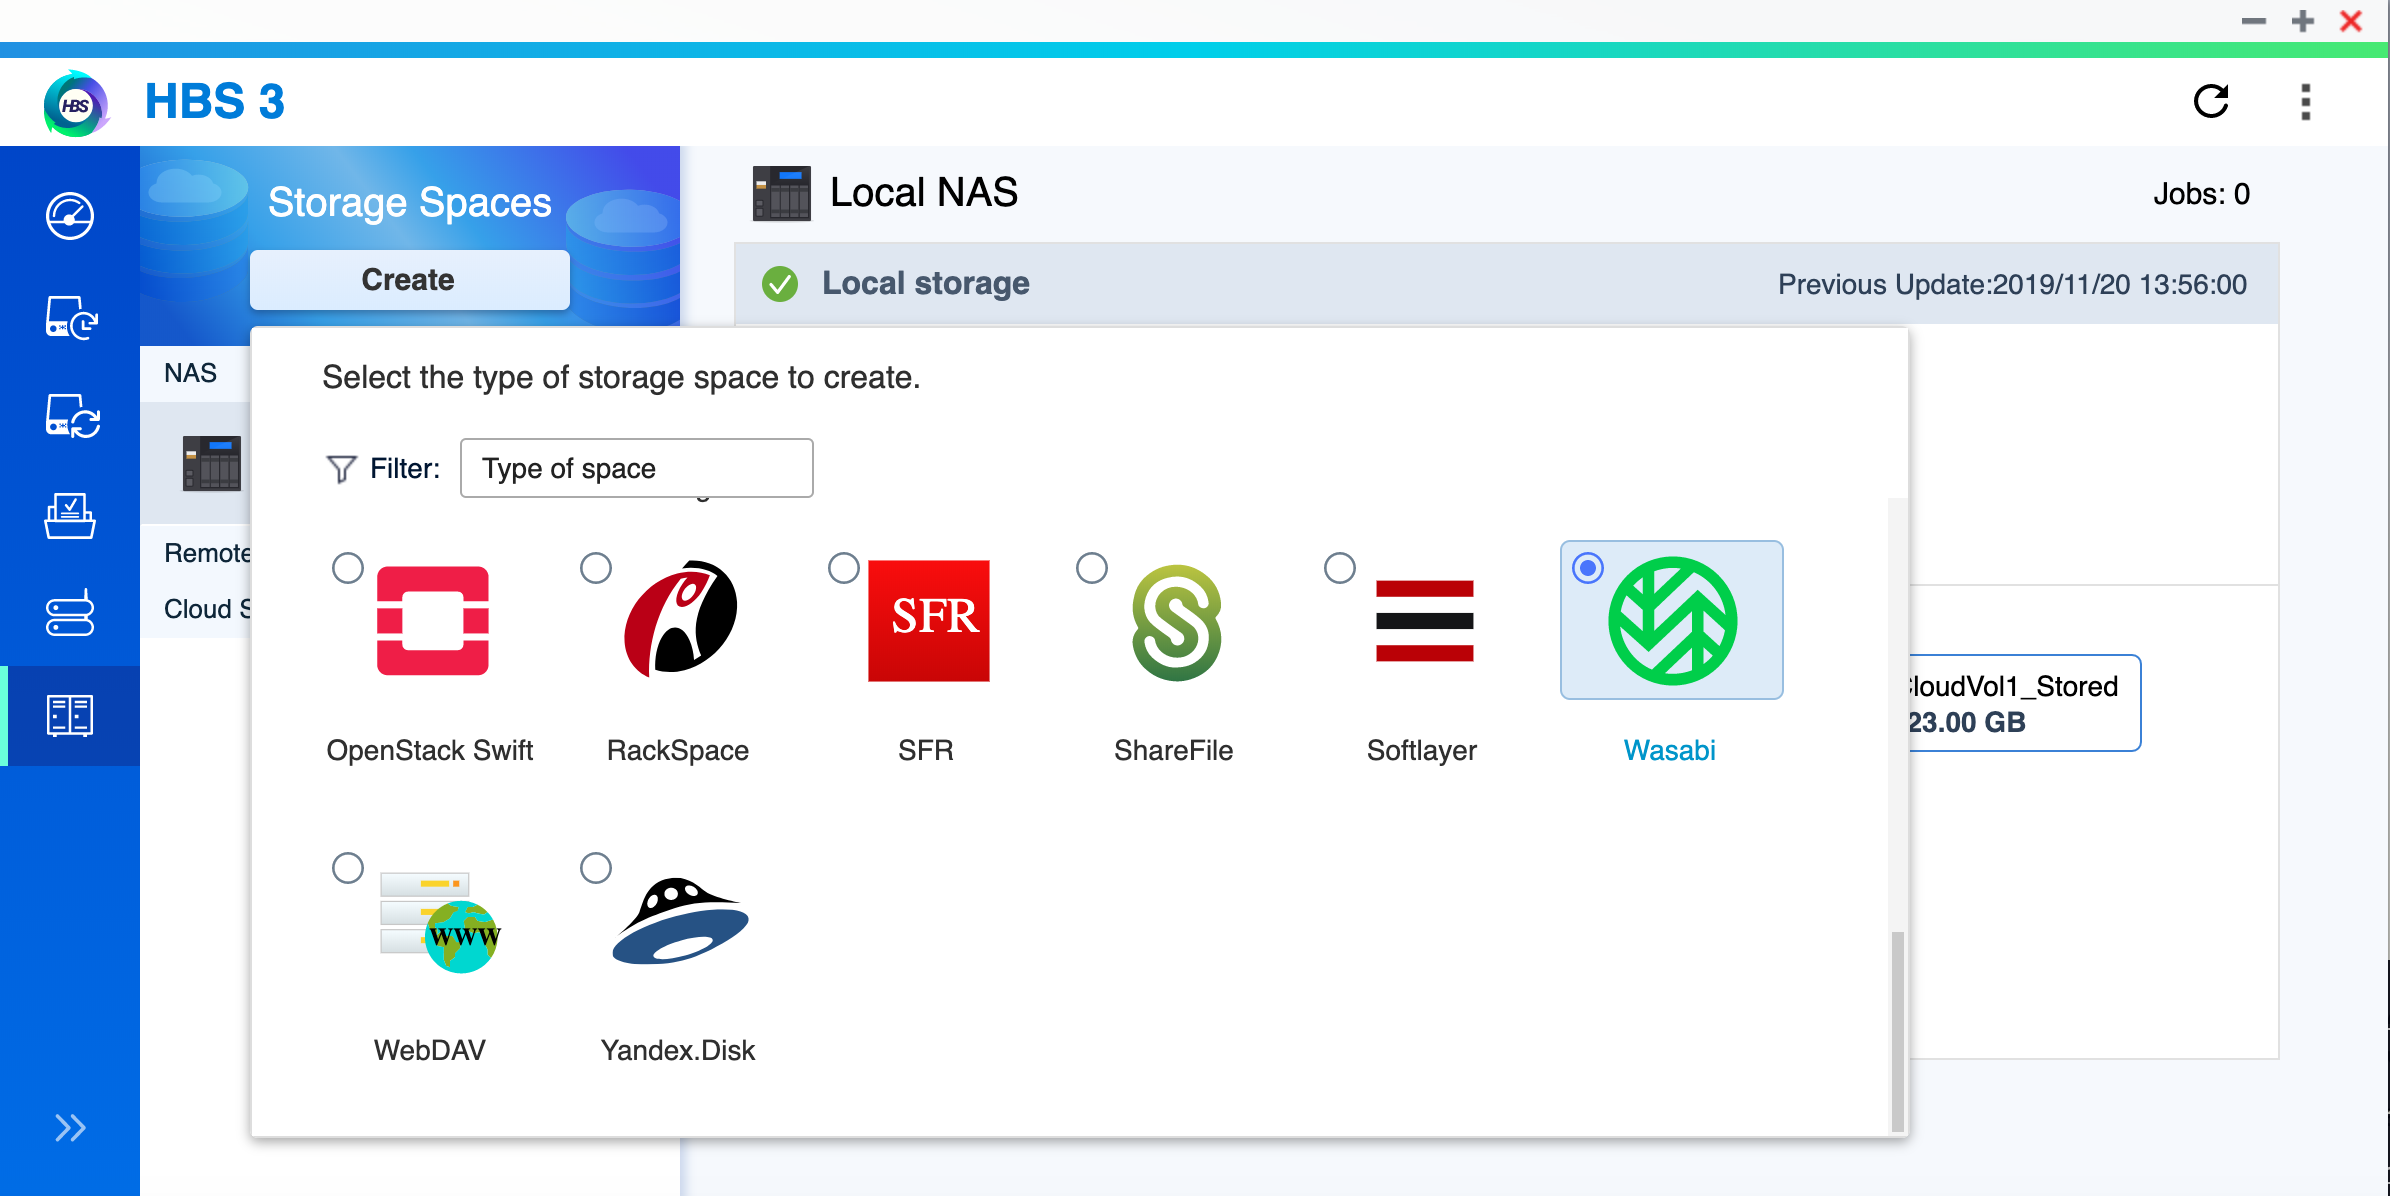The width and height of the screenshot is (2390, 1196).
Task: Click the green Local storage status checkmark
Action: (780, 284)
